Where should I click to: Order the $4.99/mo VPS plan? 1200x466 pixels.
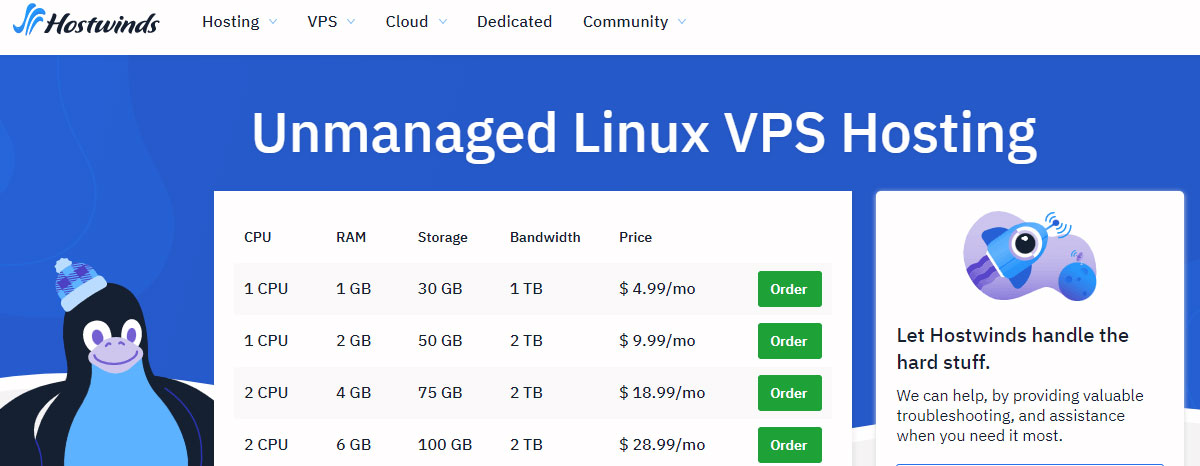click(x=789, y=289)
